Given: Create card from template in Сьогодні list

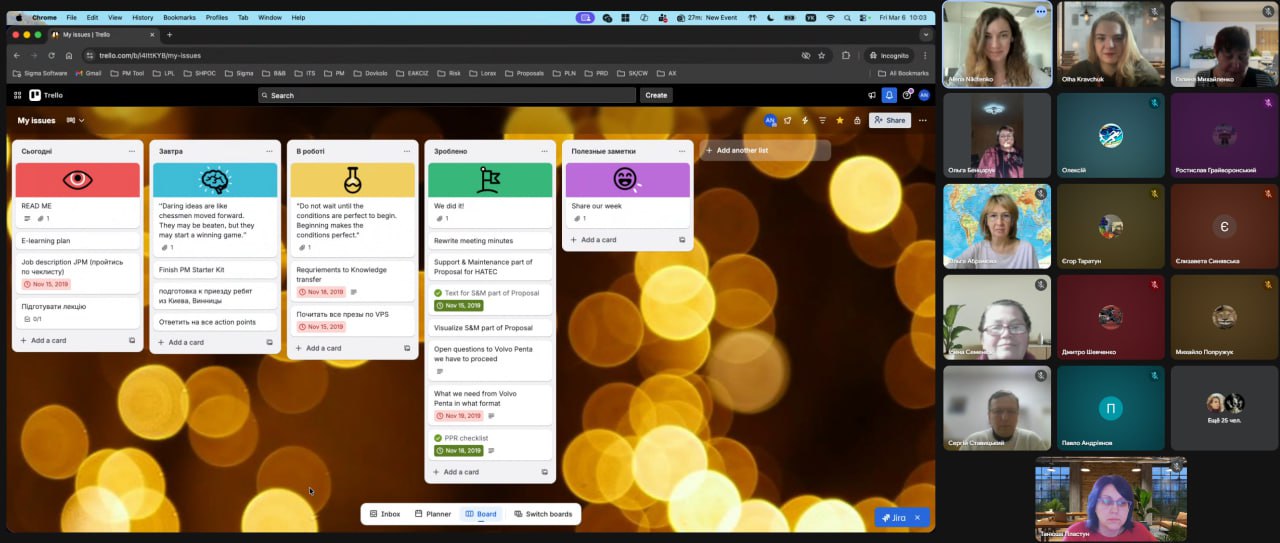Looking at the screenshot, I should (132, 340).
